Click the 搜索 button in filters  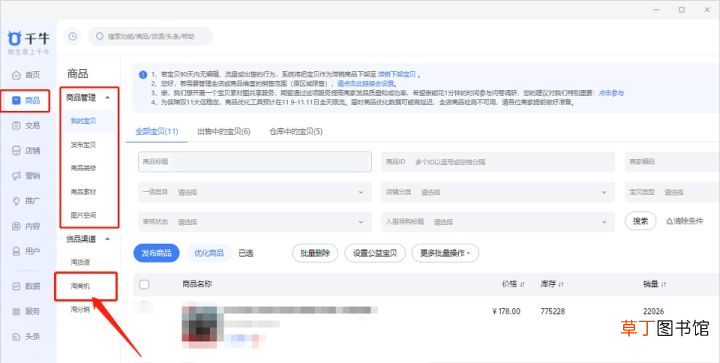pyautogui.click(x=641, y=221)
